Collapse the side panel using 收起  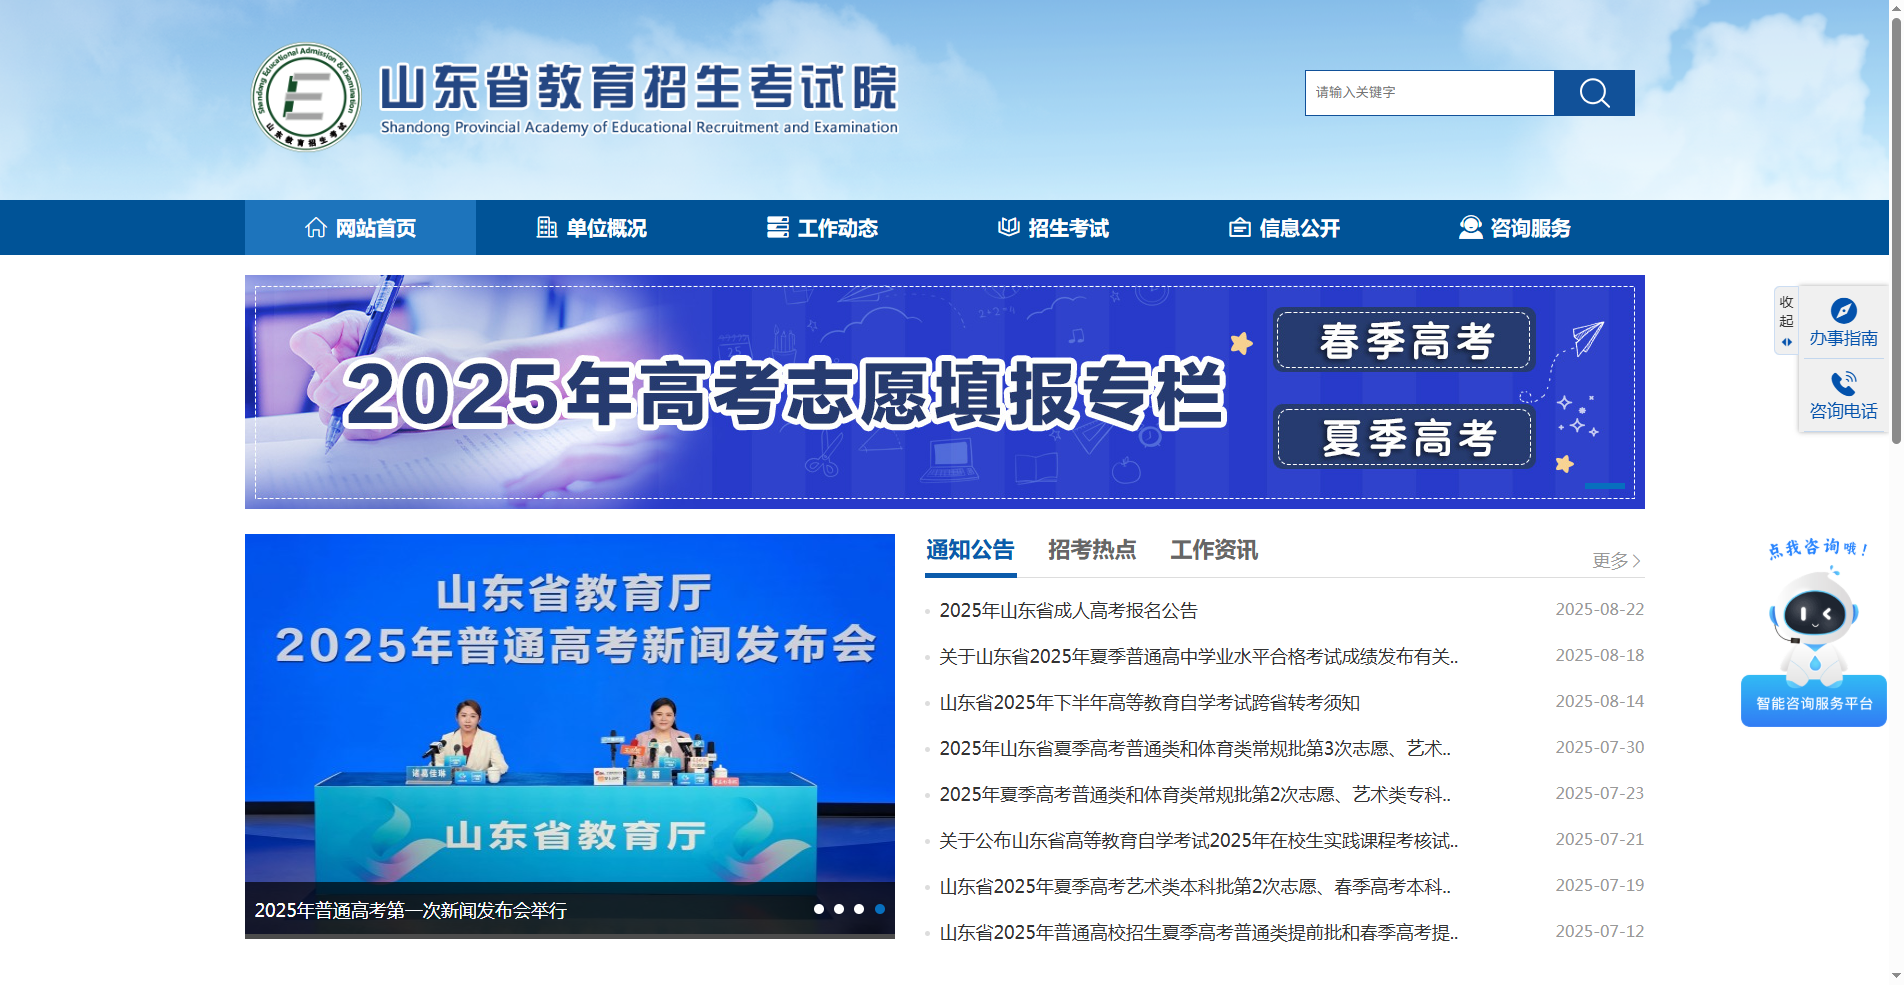click(x=1786, y=311)
